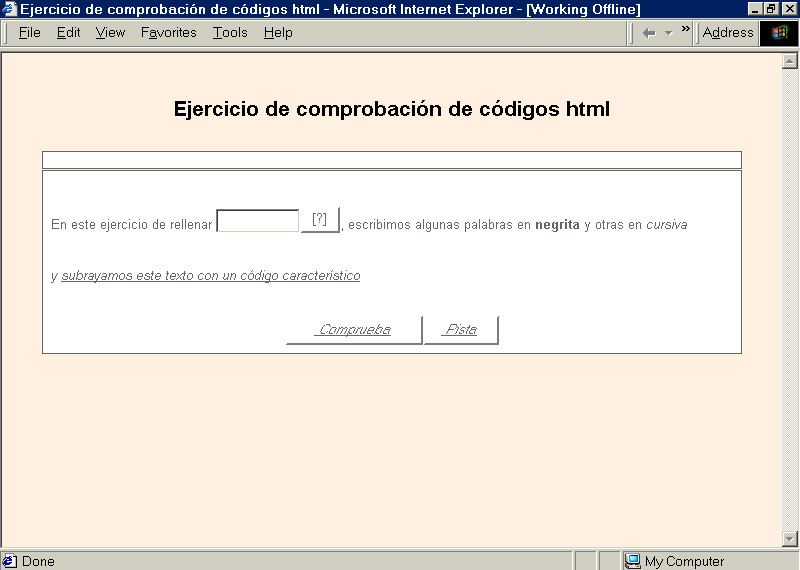The height and width of the screenshot is (570, 800).
Task: Click the My Computer zone icon
Action: coord(632,561)
